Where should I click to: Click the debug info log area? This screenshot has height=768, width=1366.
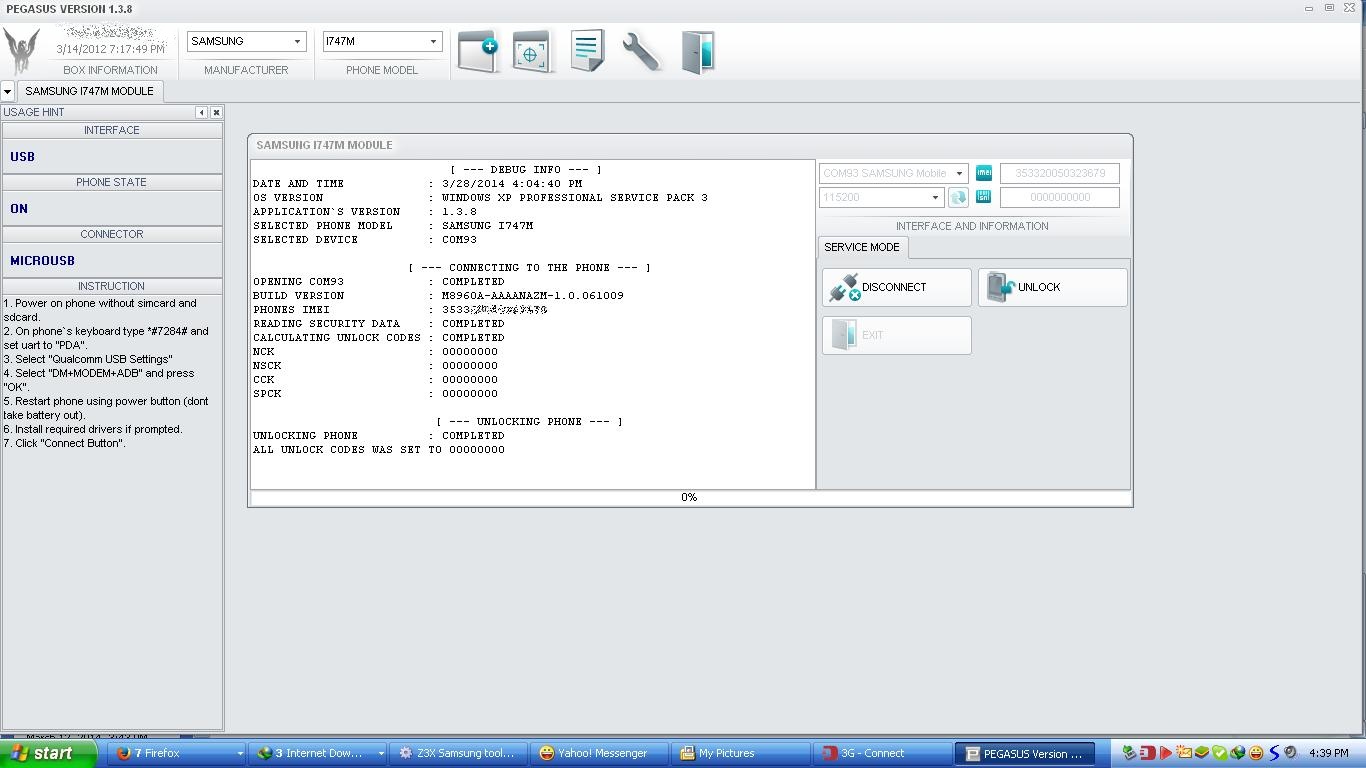coord(533,324)
